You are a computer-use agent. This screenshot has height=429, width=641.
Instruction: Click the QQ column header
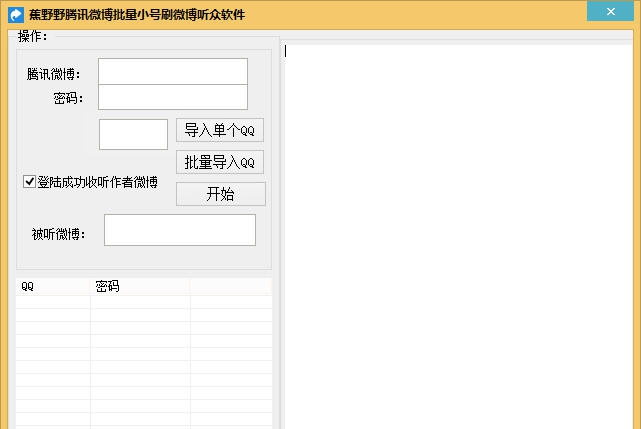53,286
